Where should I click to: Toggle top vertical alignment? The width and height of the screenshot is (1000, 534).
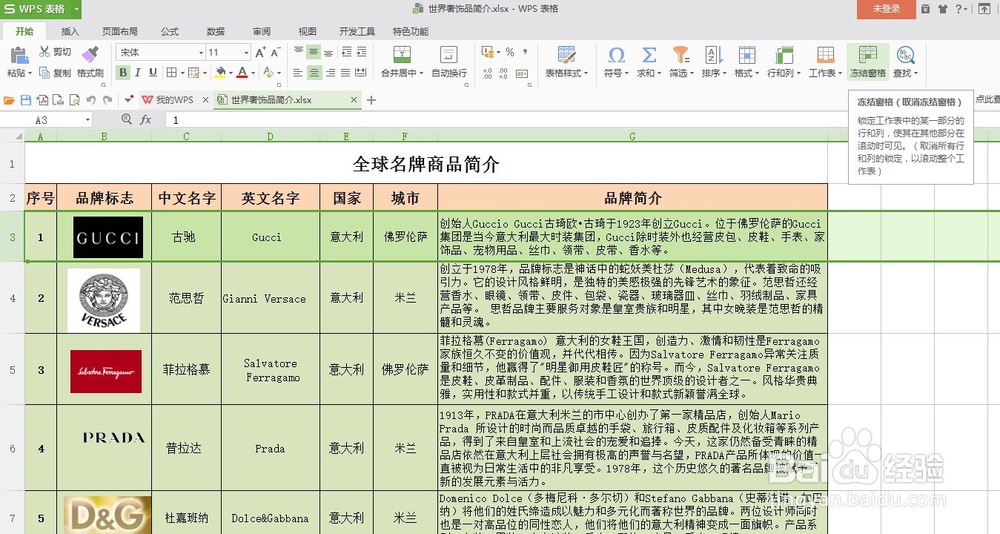click(x=298, y=52)
